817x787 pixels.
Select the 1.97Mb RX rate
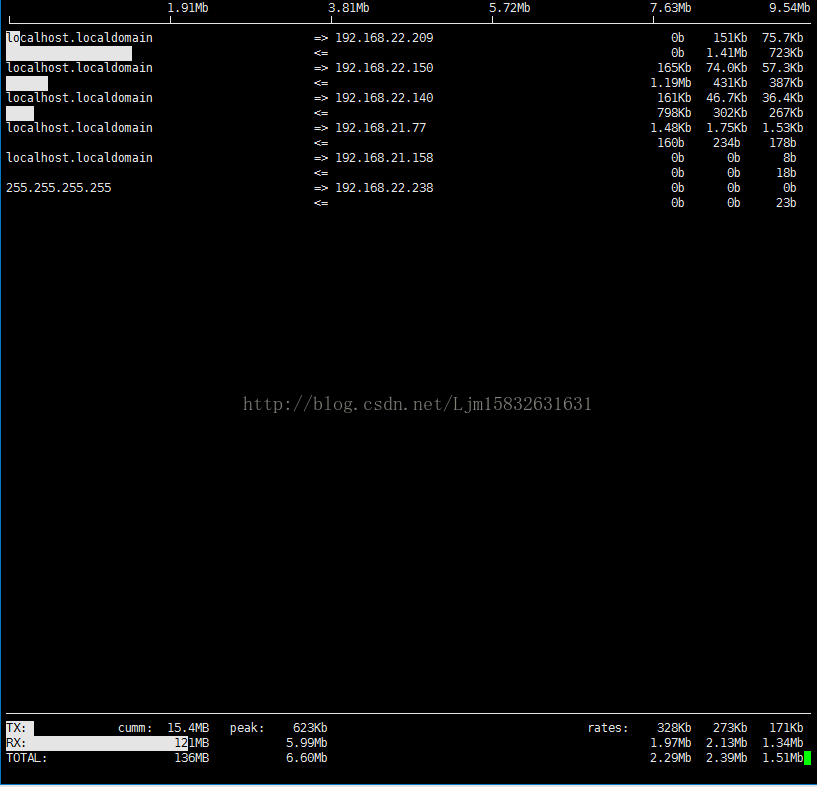(x=671, y=743)
